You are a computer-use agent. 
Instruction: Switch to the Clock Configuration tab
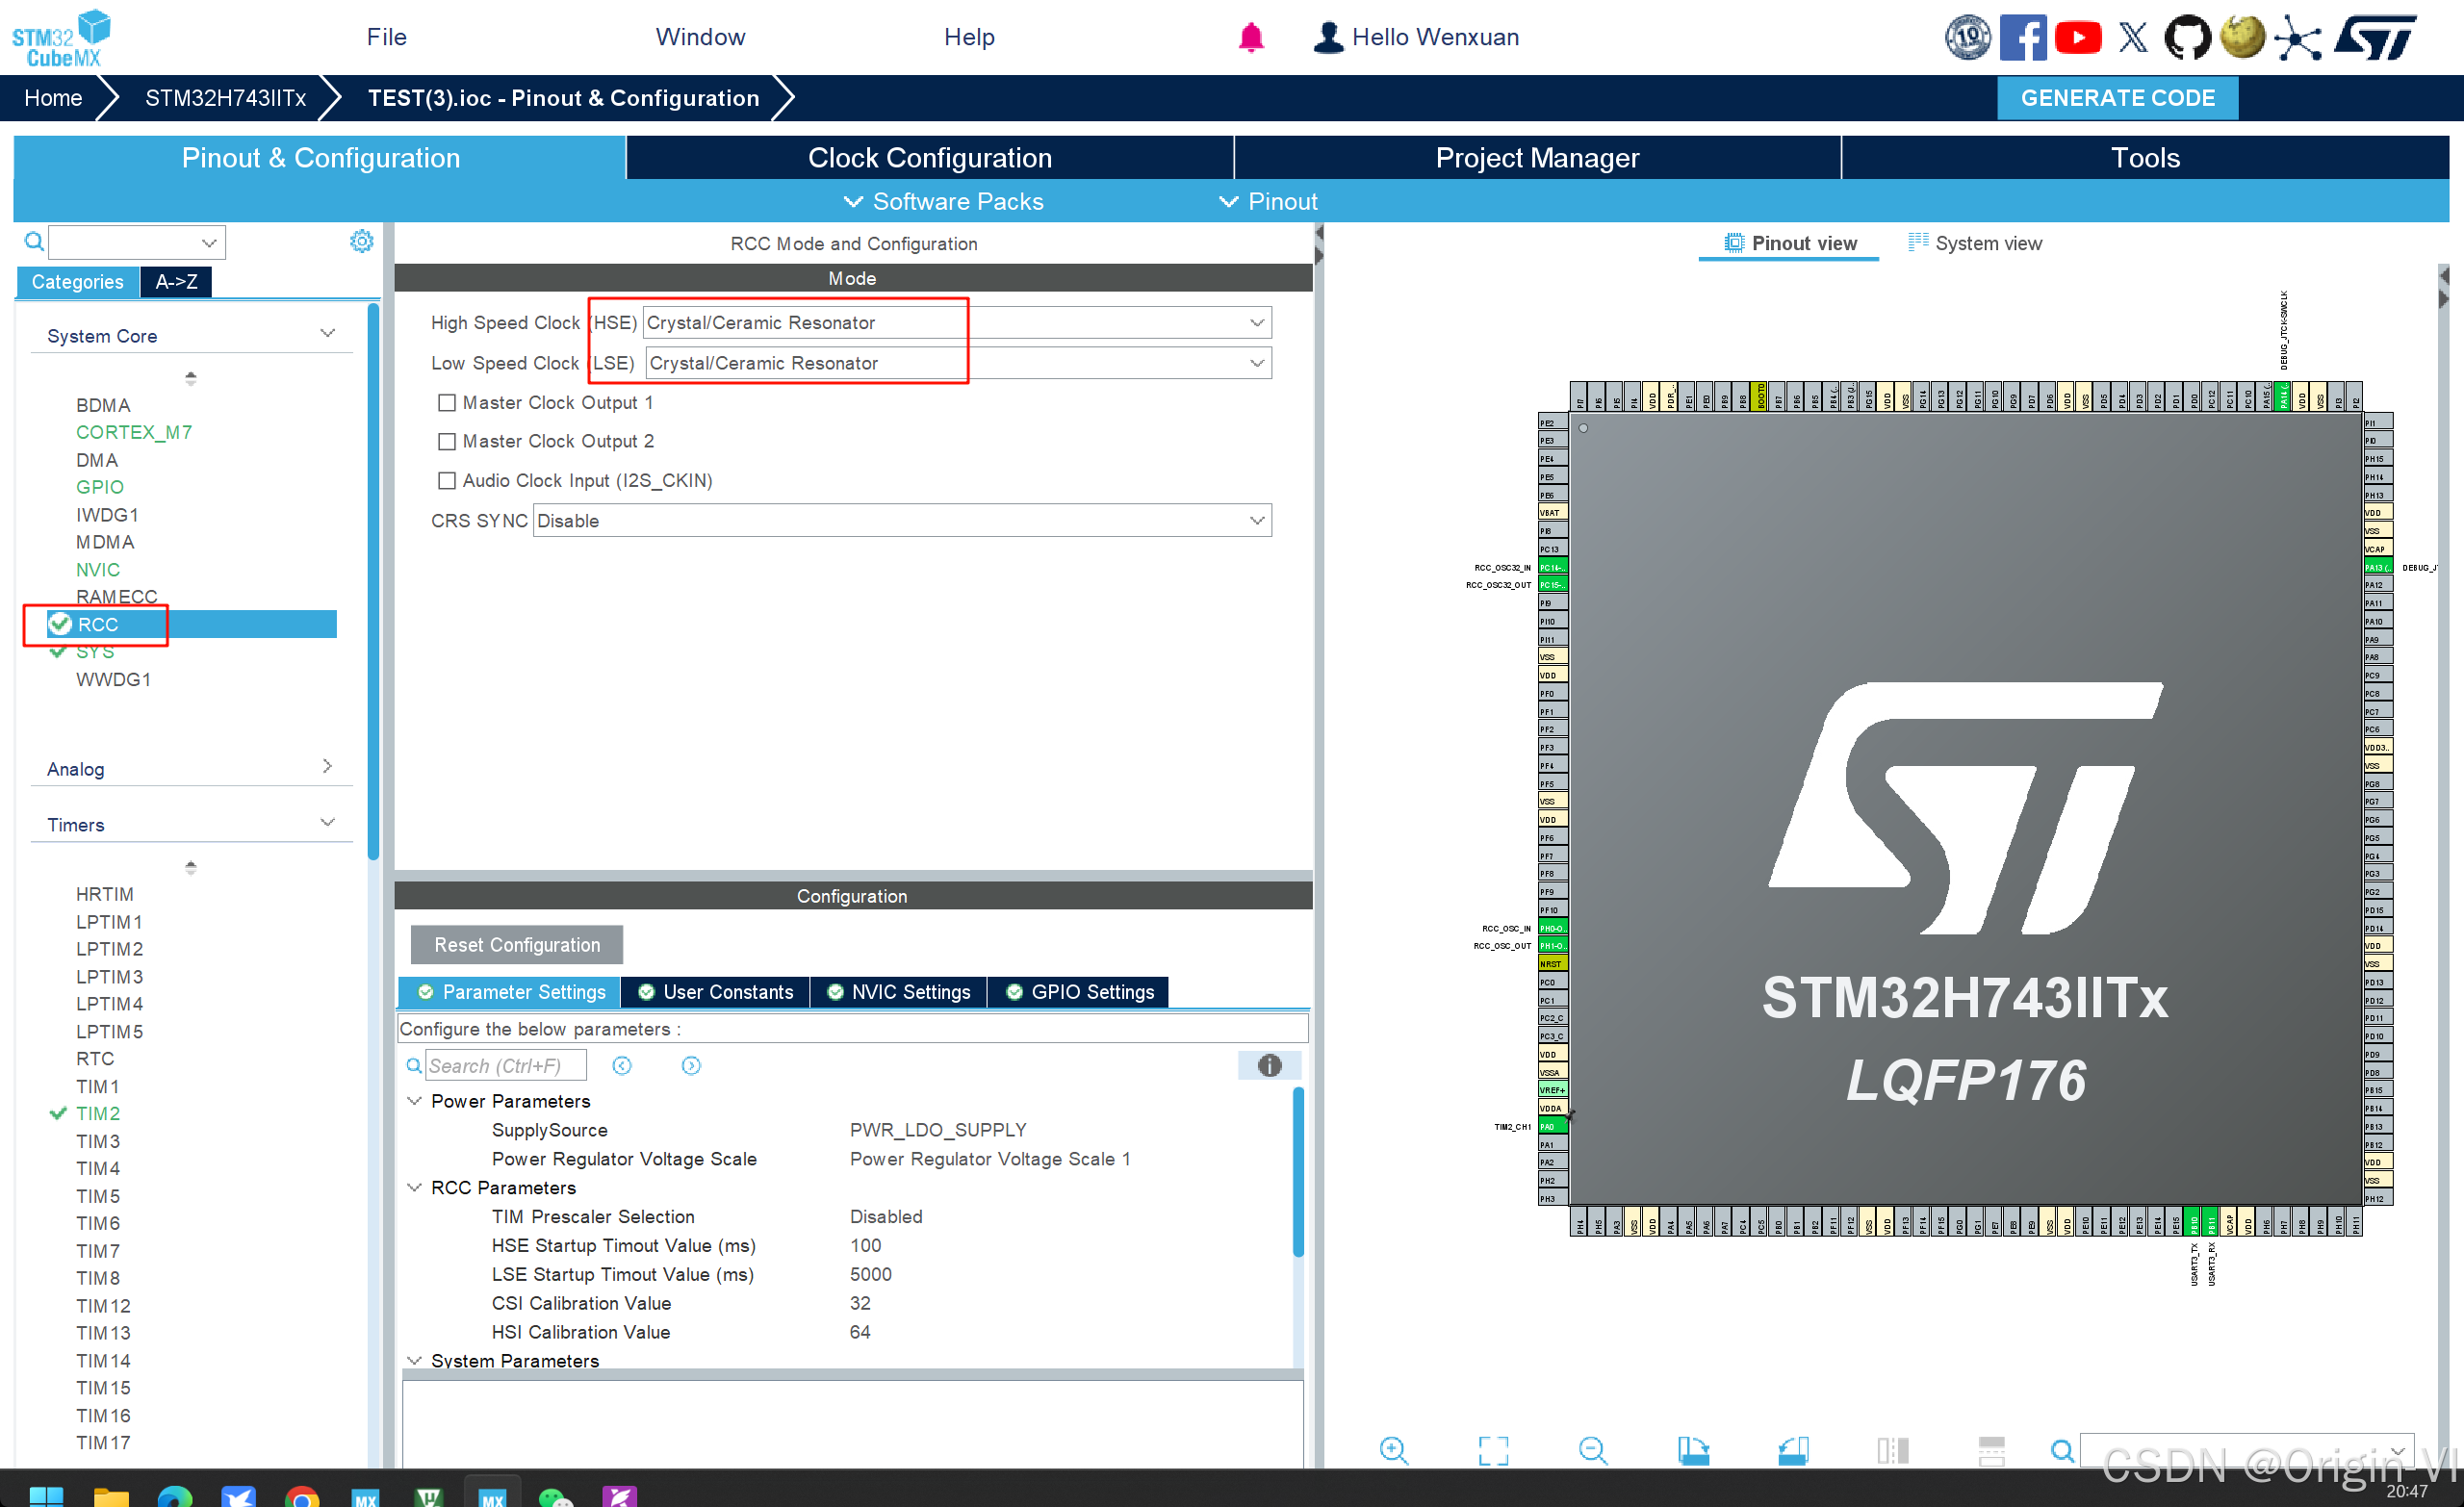point(929,158)
